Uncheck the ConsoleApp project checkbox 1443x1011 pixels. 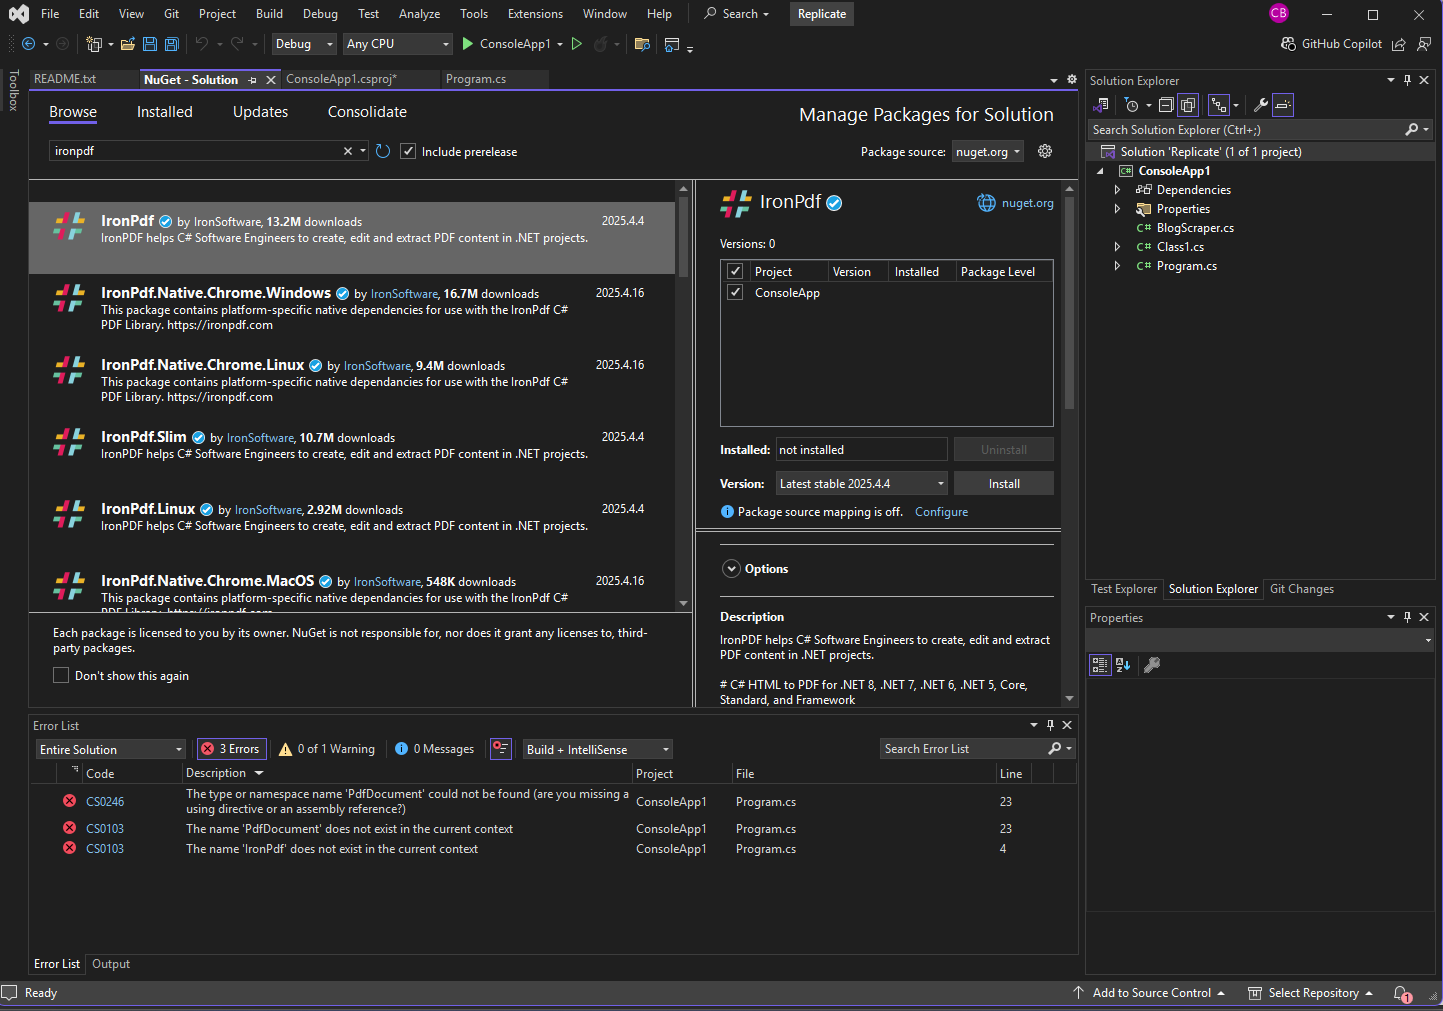pyautogui.click(x=735, y=292)
